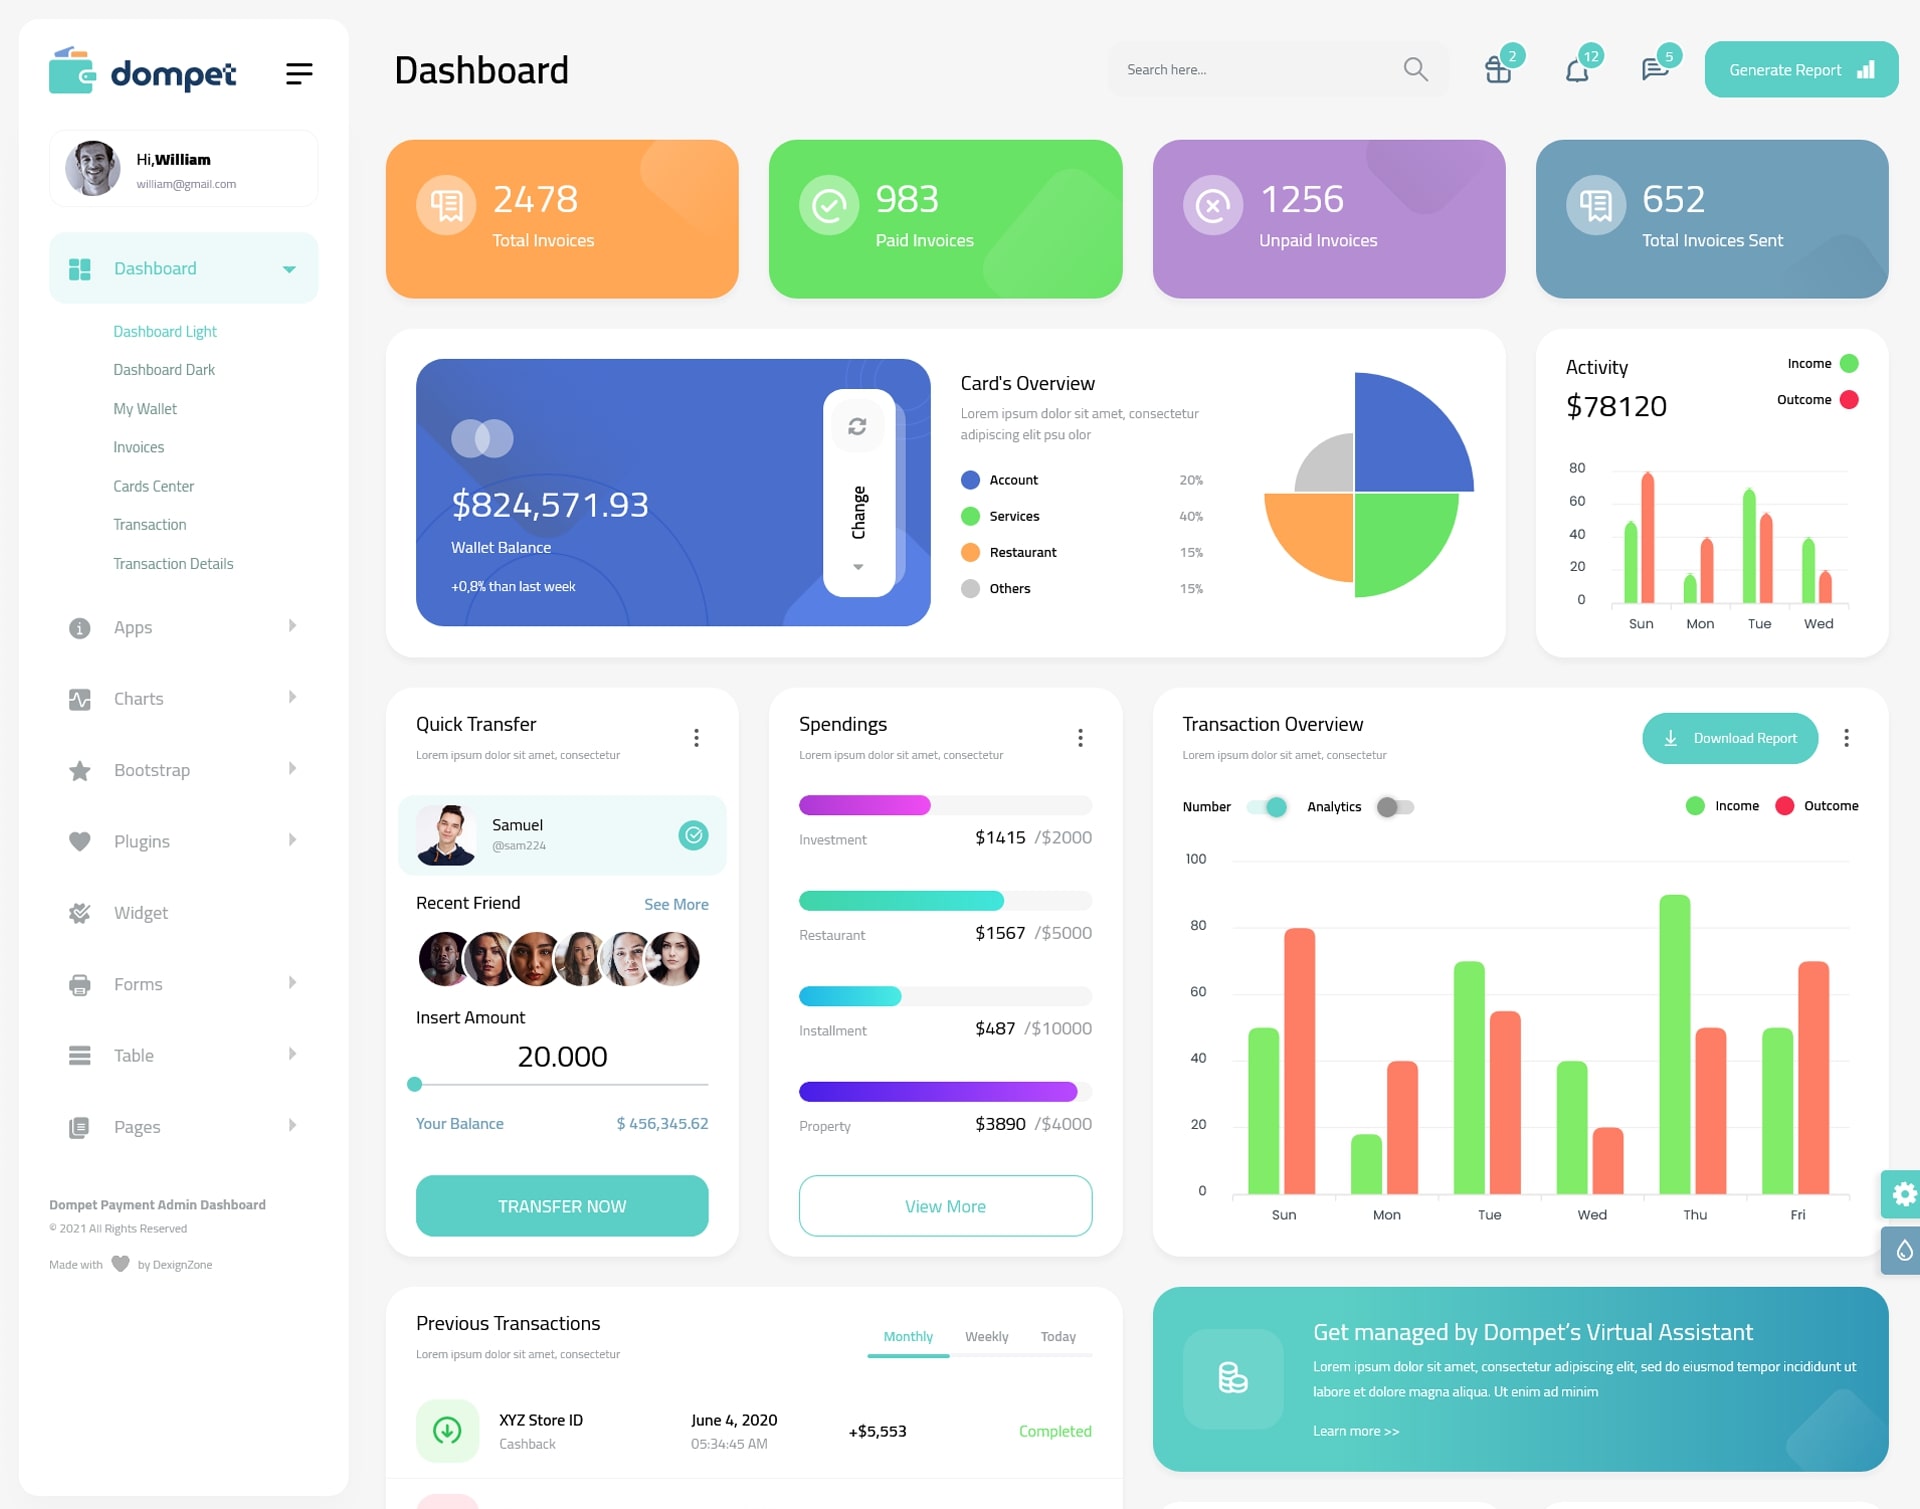Viewport: 1920px width, 1509px height.
Task: Click the Transaction Overview download report icon
Action: 1672,736
